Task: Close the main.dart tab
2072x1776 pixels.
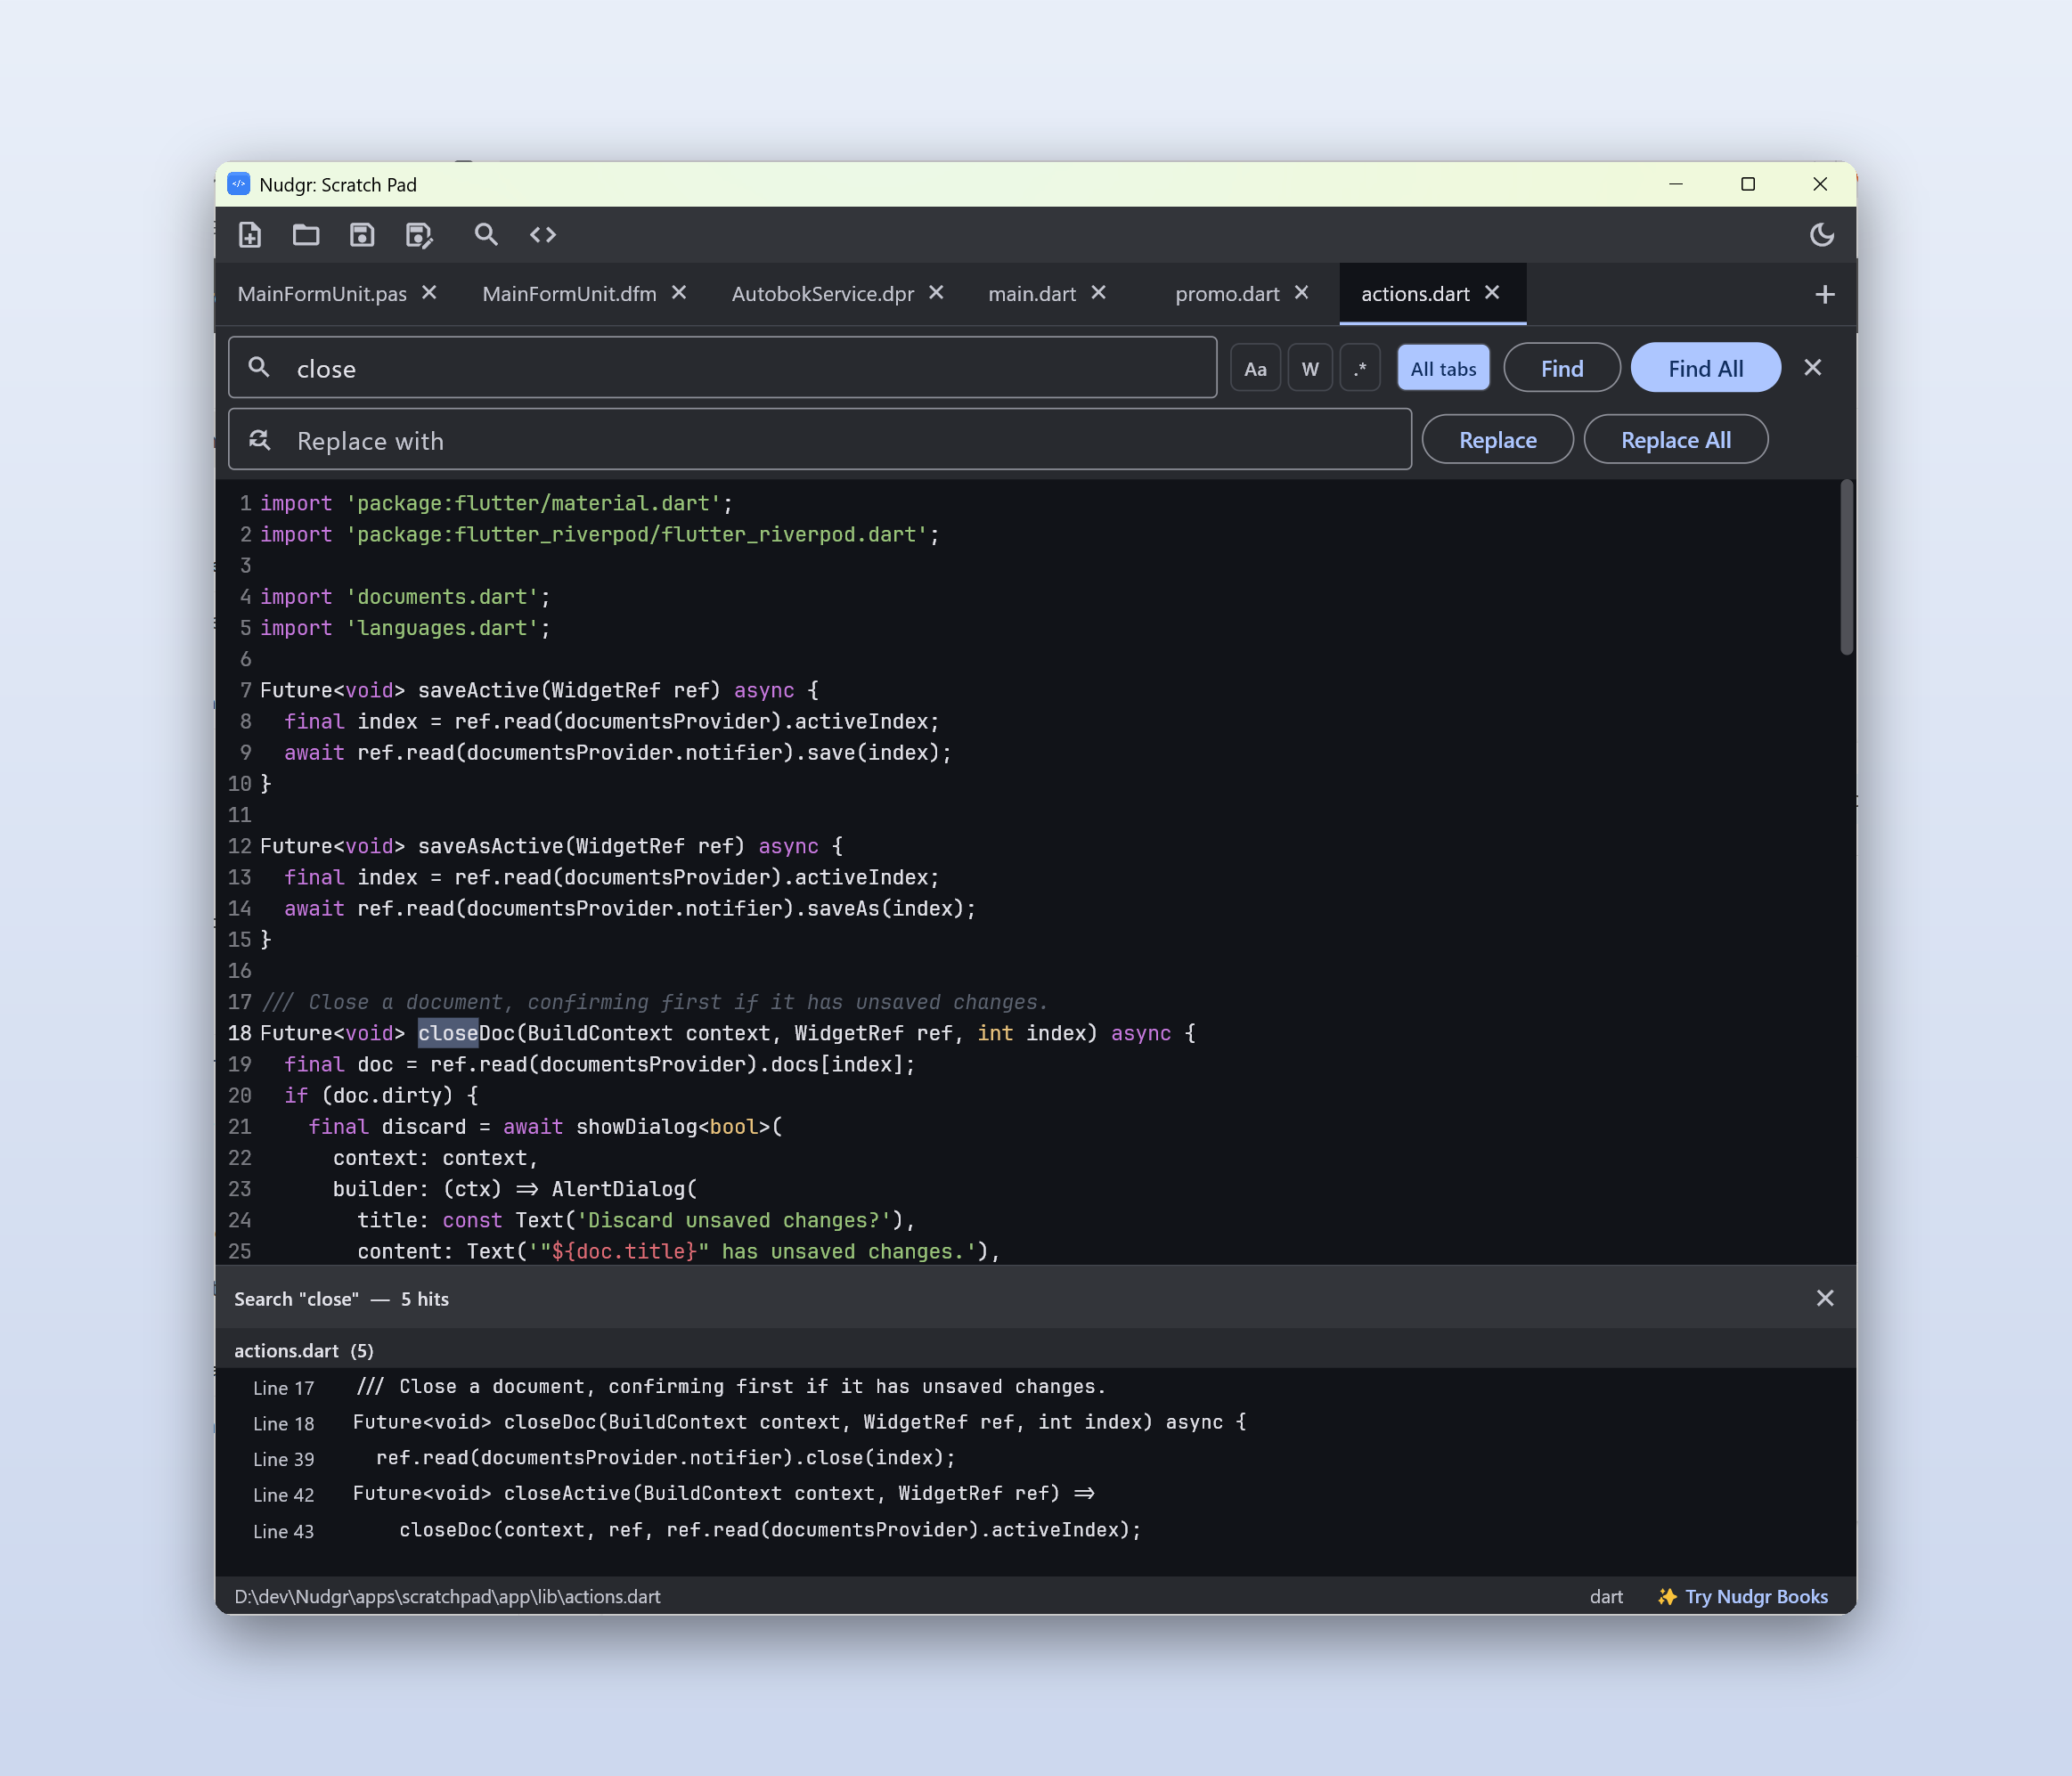Action: 1099,292
